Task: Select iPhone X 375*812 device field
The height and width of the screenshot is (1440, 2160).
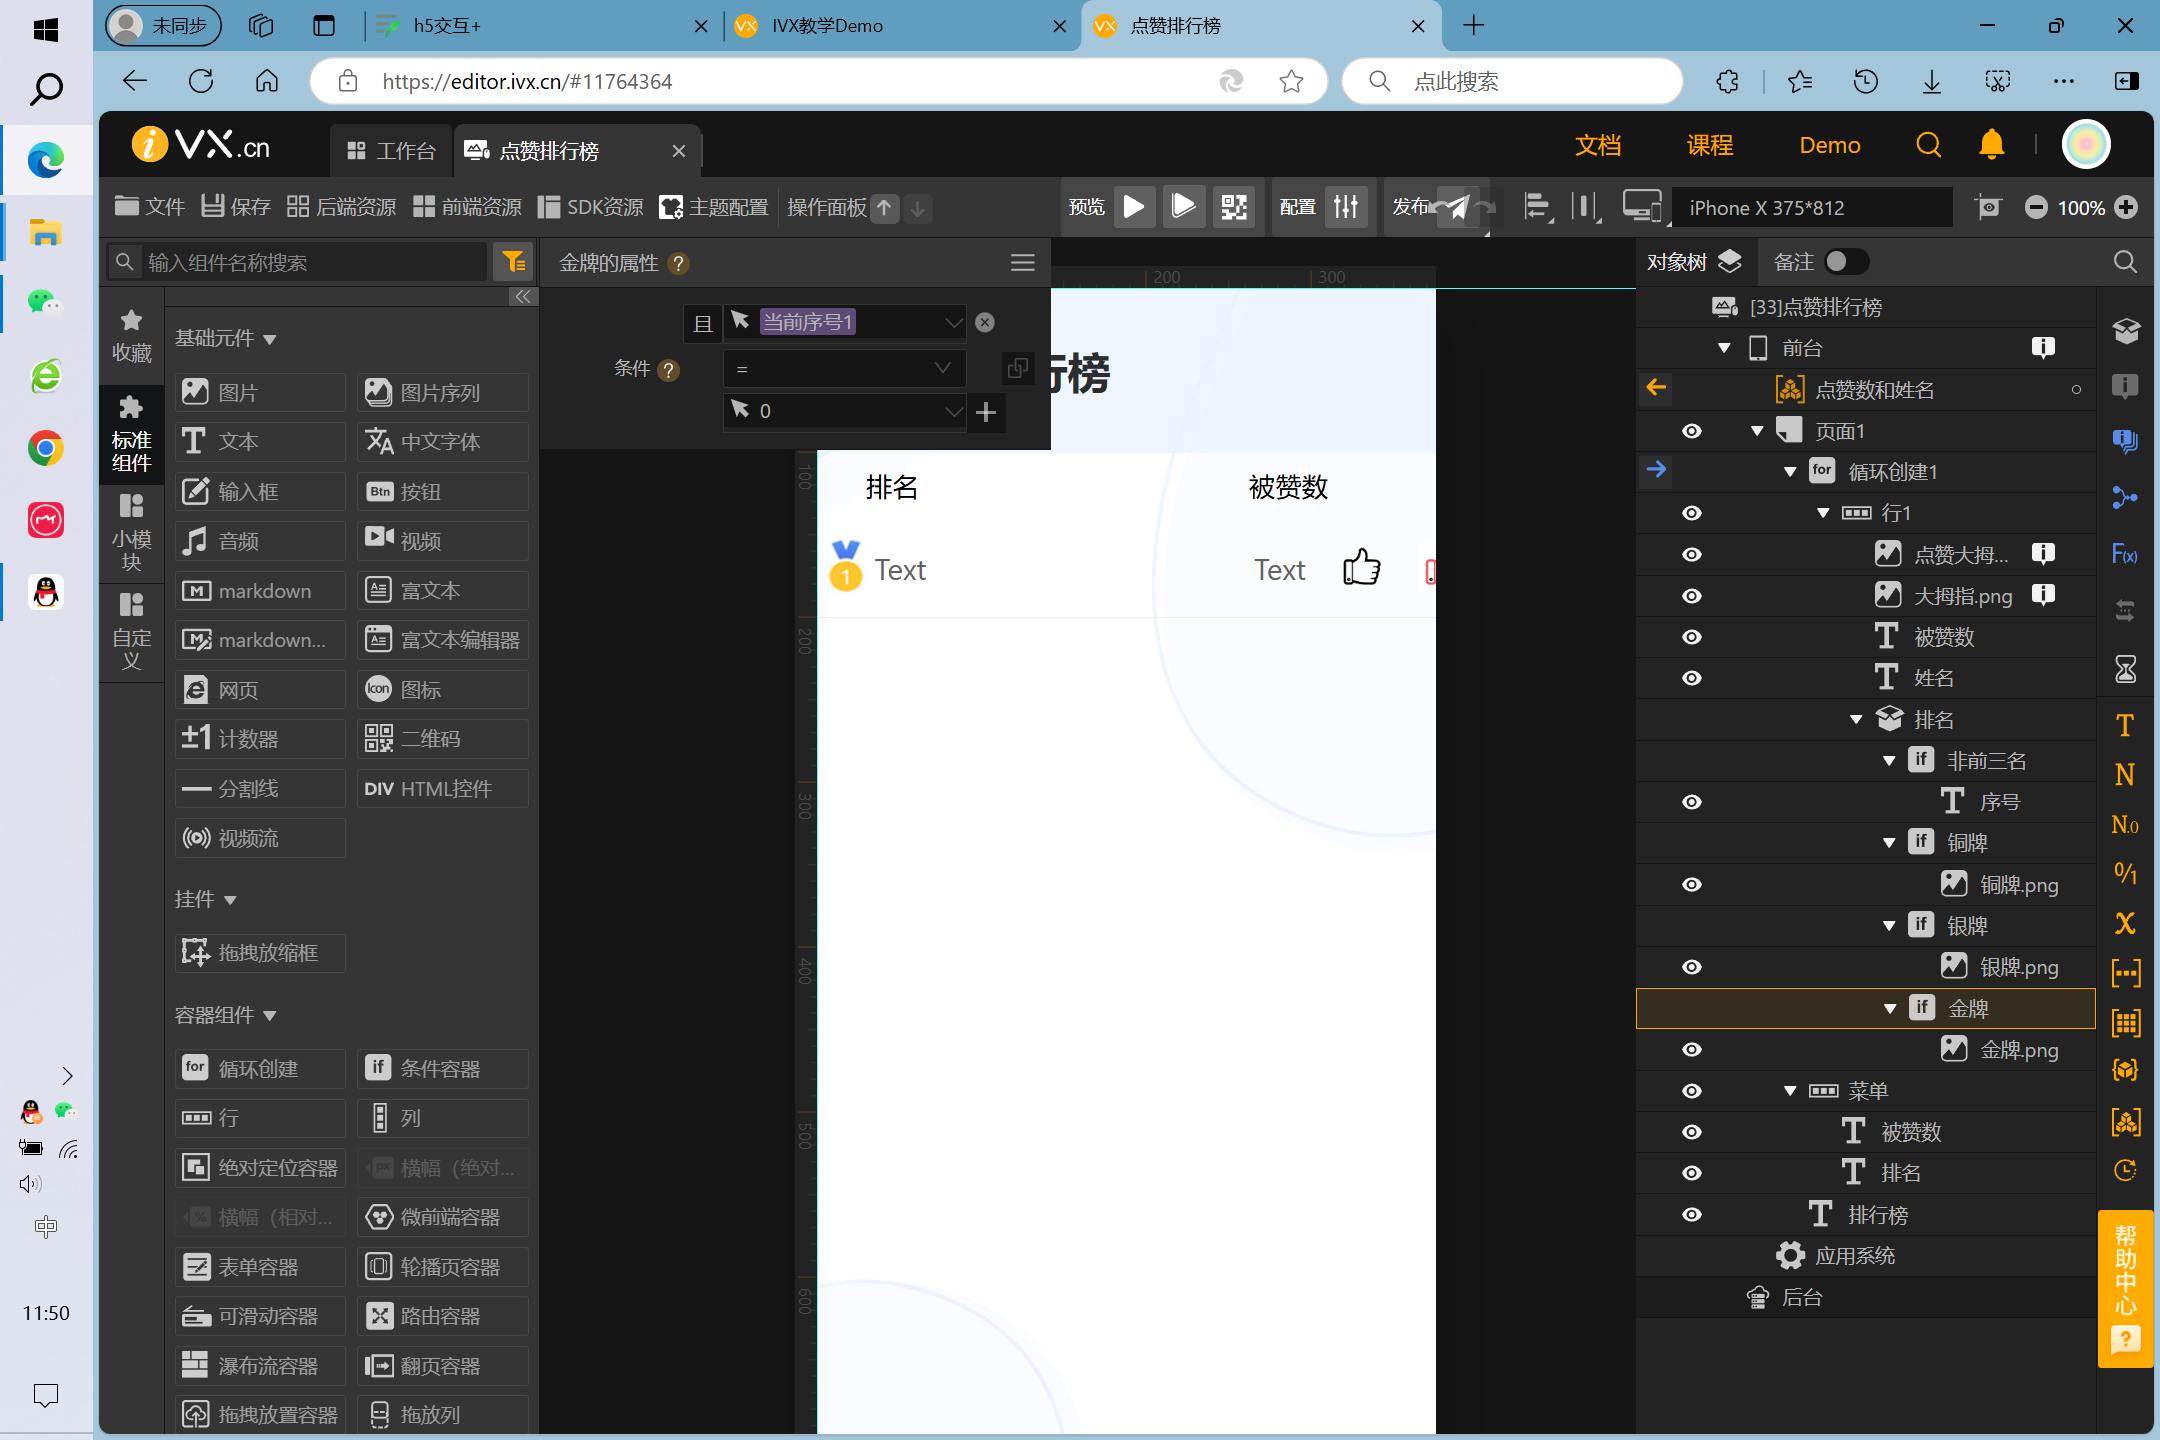Action: tap(1812, 207)
